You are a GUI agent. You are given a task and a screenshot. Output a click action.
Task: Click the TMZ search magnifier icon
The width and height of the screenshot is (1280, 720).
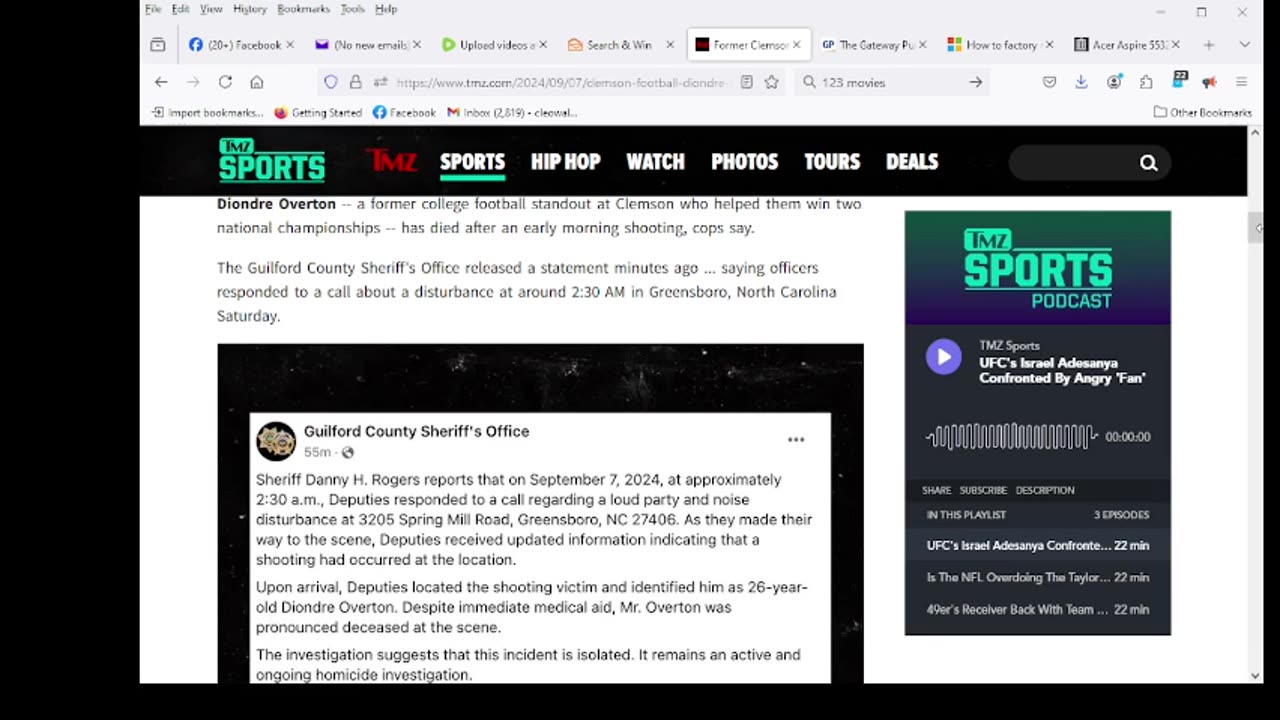tap(1148, 163)
